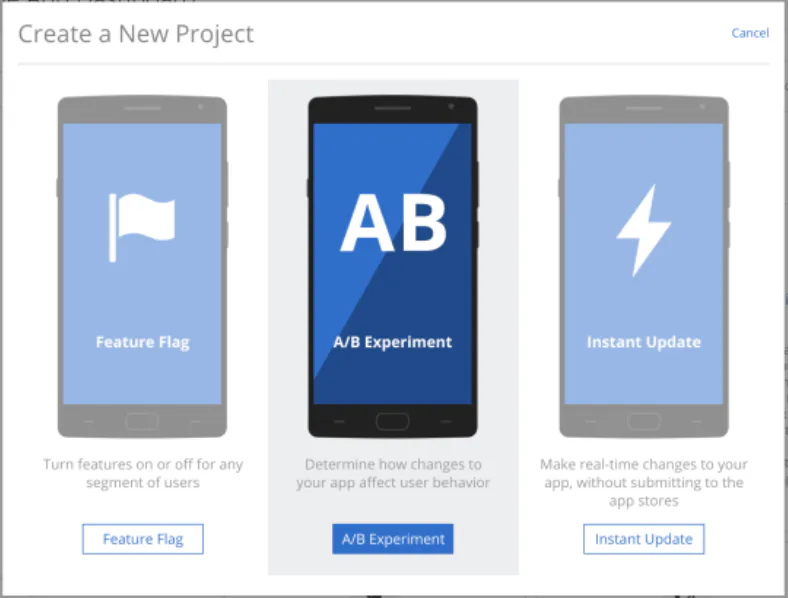
Task: Click the "Make real-time changes" description
Action: tap(644, 482)
